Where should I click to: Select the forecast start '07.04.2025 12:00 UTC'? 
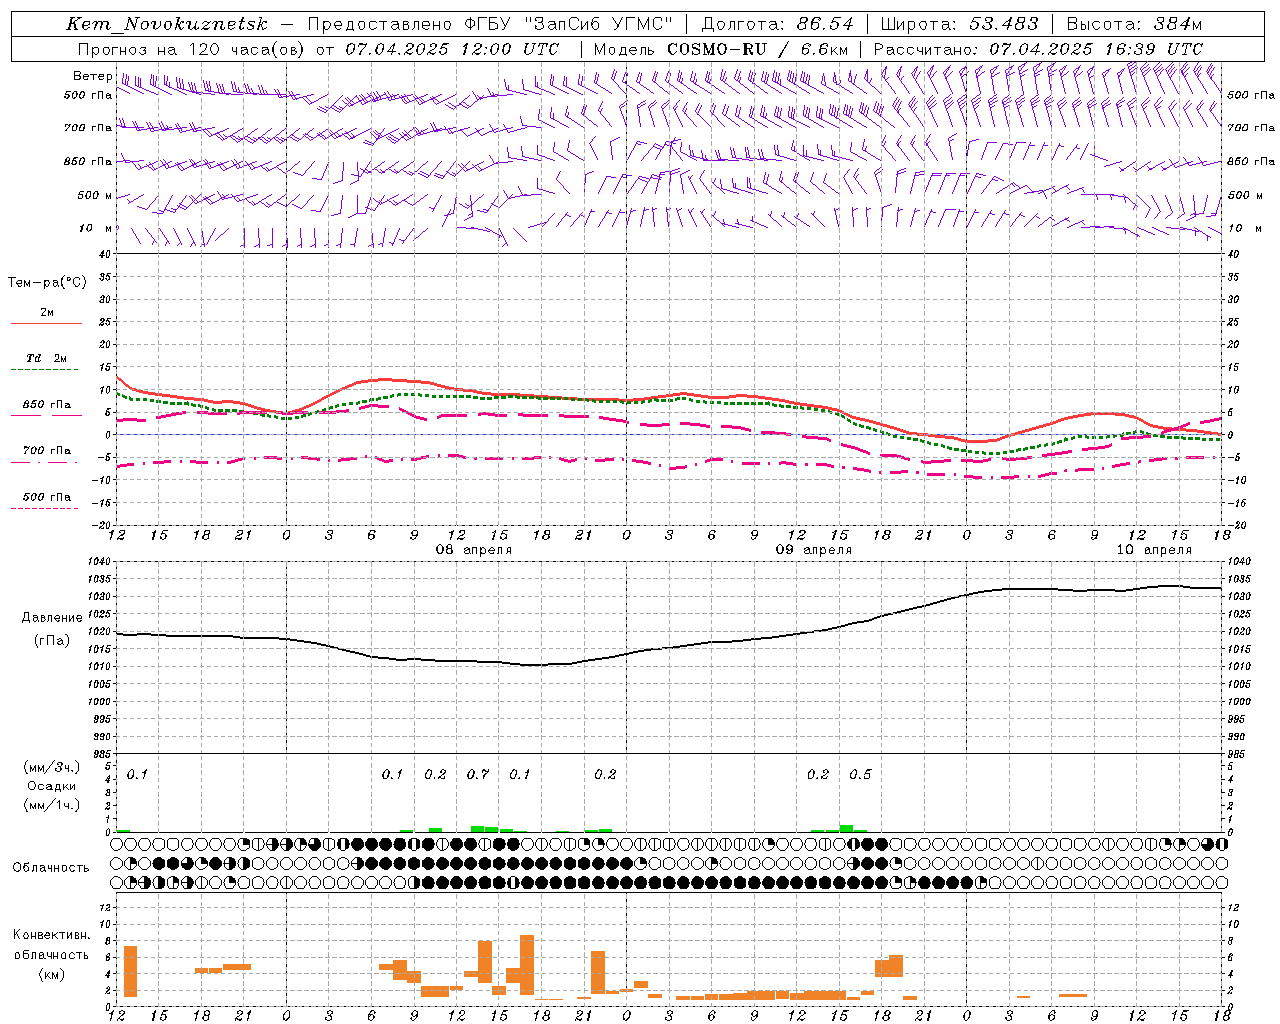452,49
